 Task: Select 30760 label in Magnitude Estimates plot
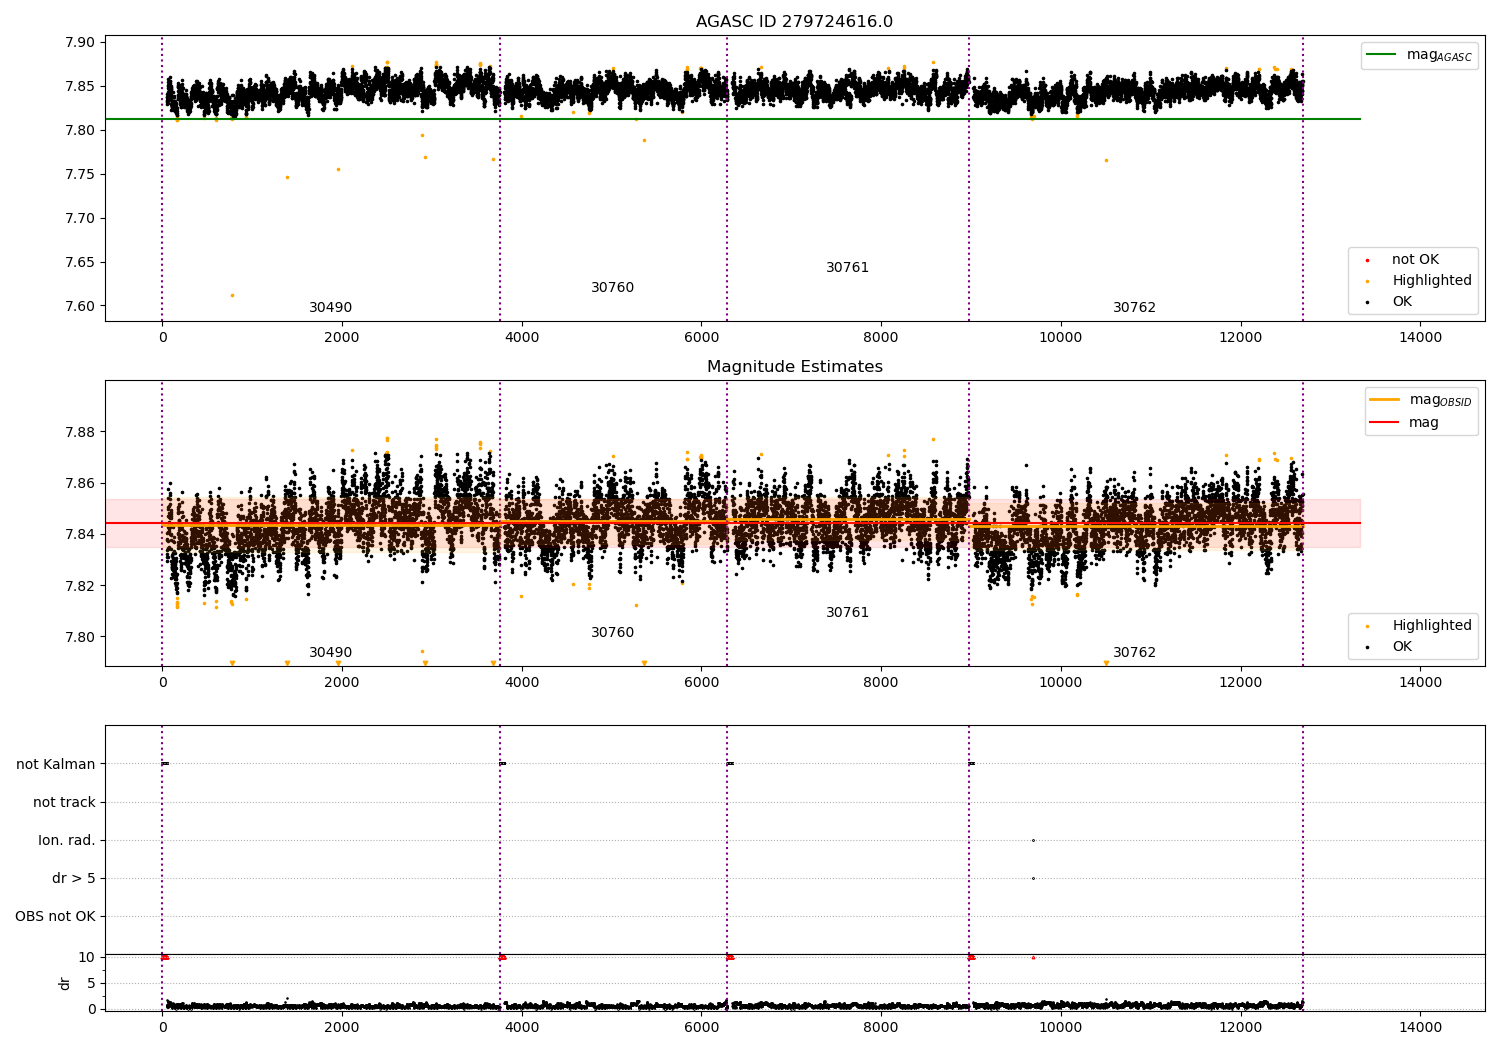[612, 633]
